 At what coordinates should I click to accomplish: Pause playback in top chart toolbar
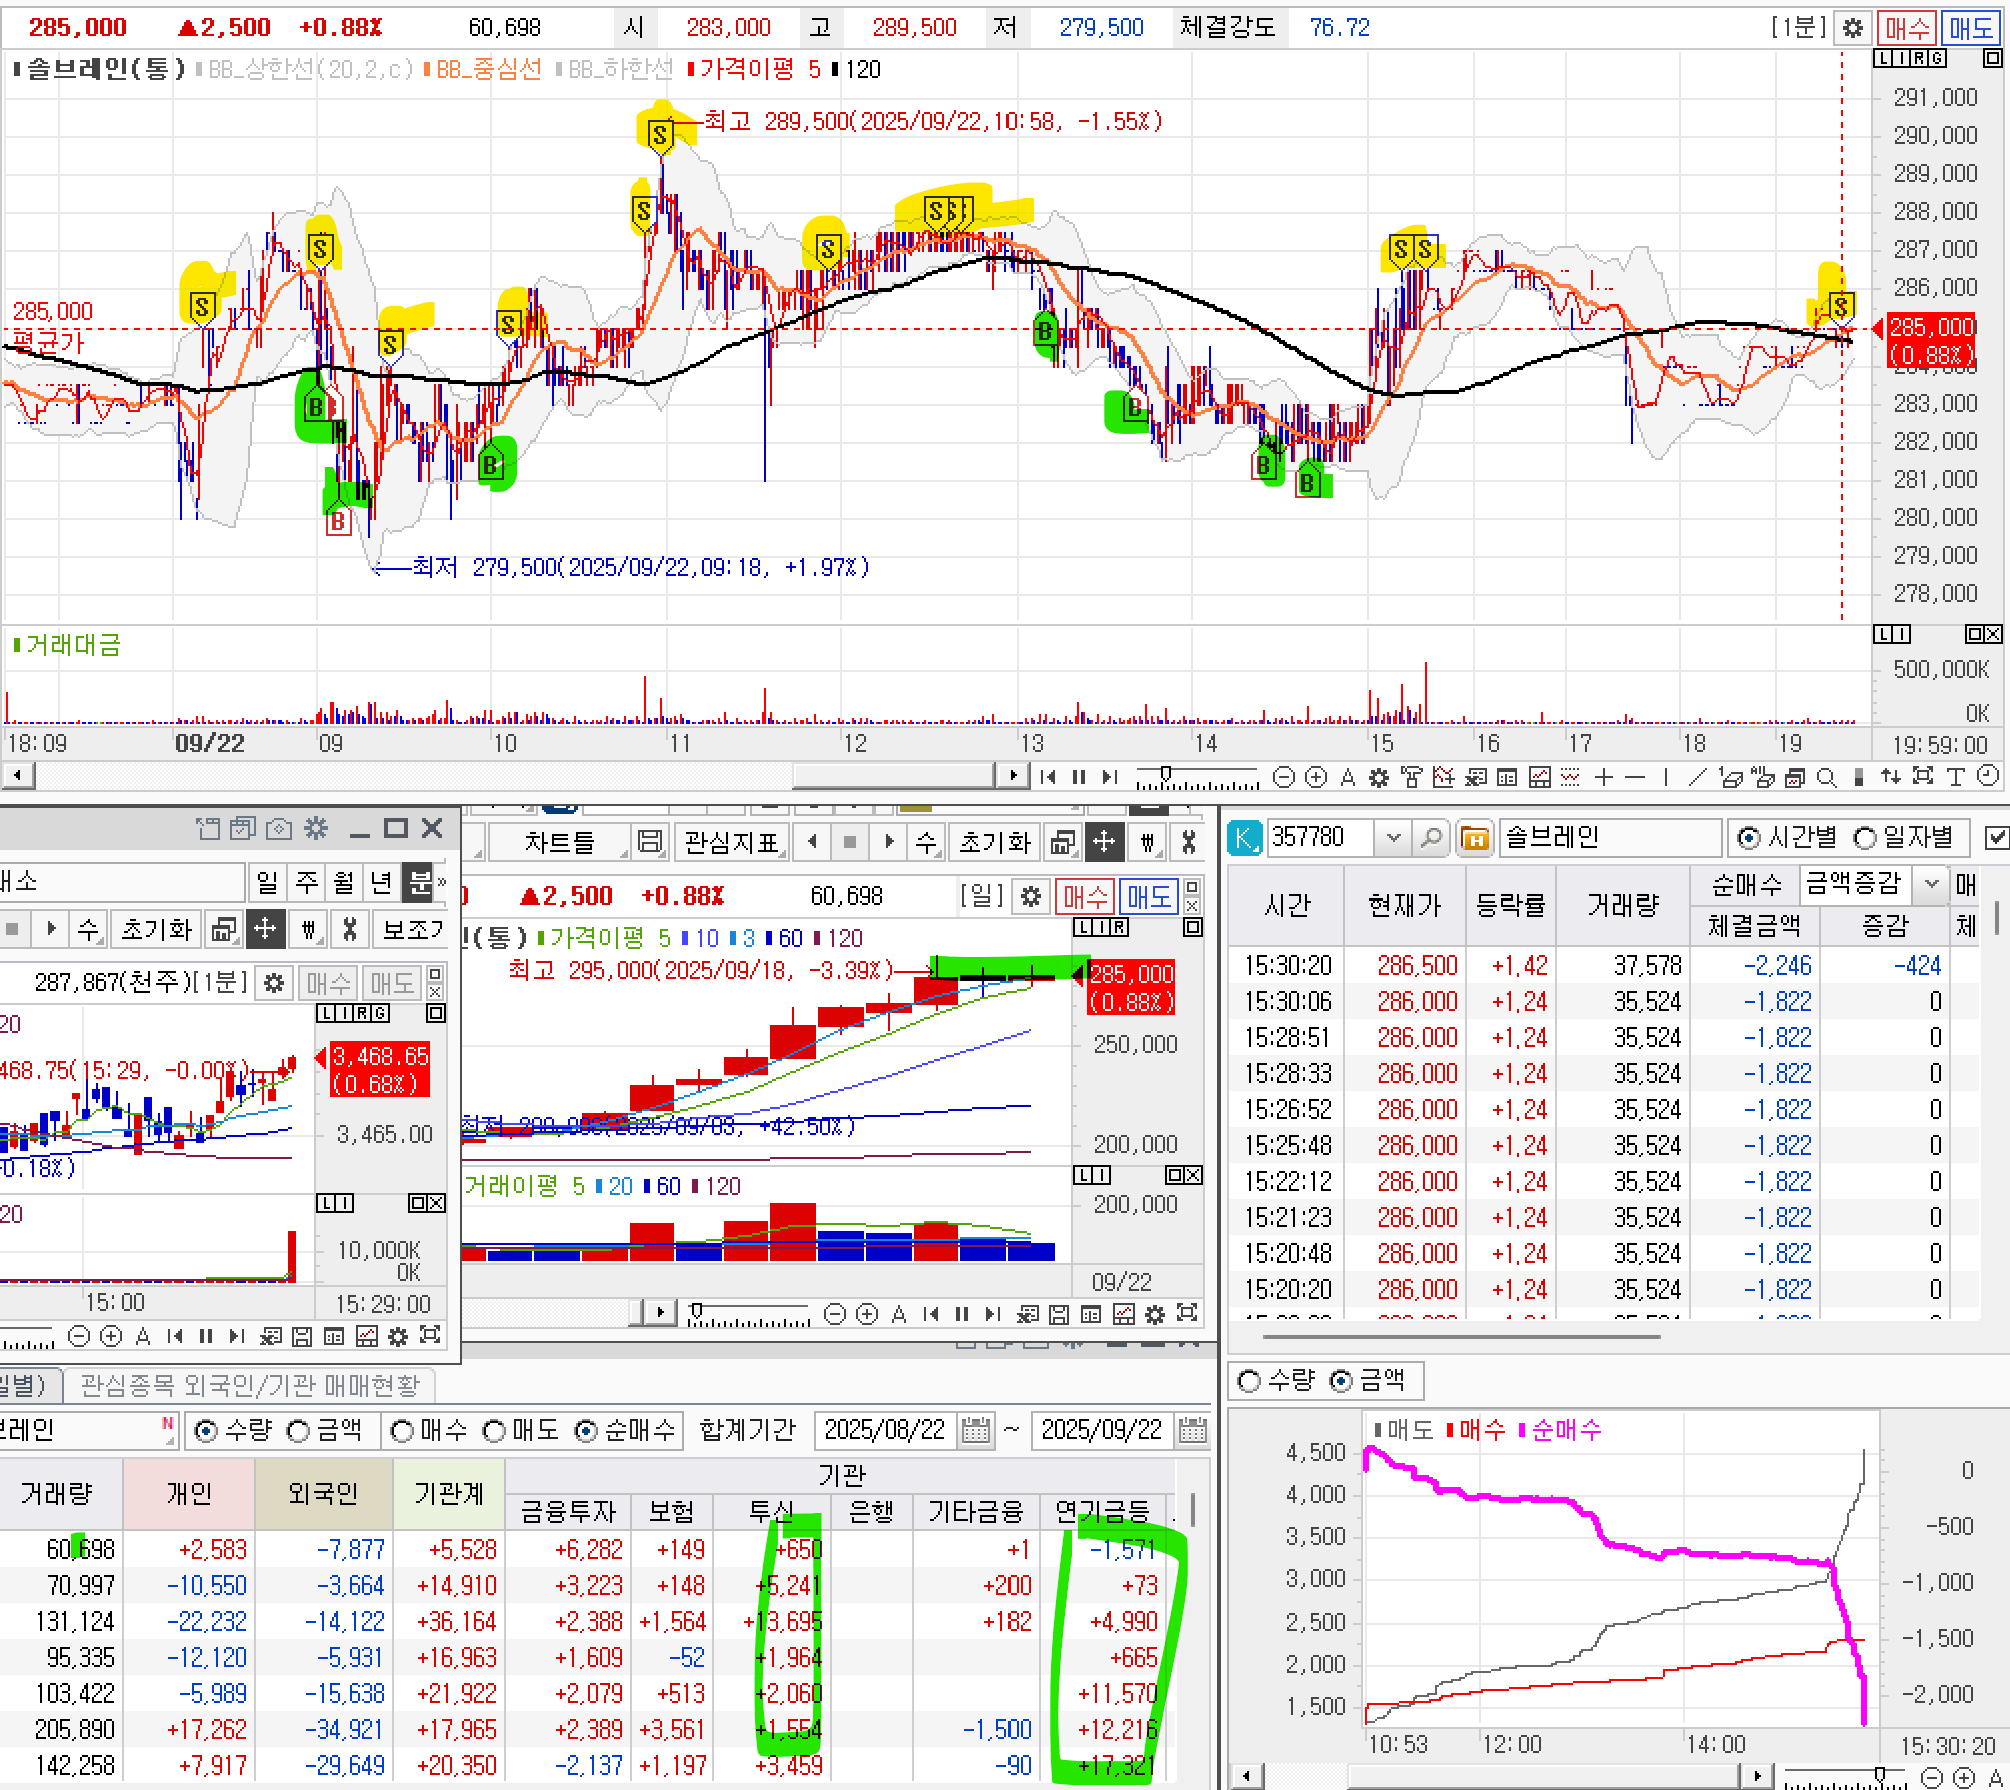click(x=1078, y=777)
